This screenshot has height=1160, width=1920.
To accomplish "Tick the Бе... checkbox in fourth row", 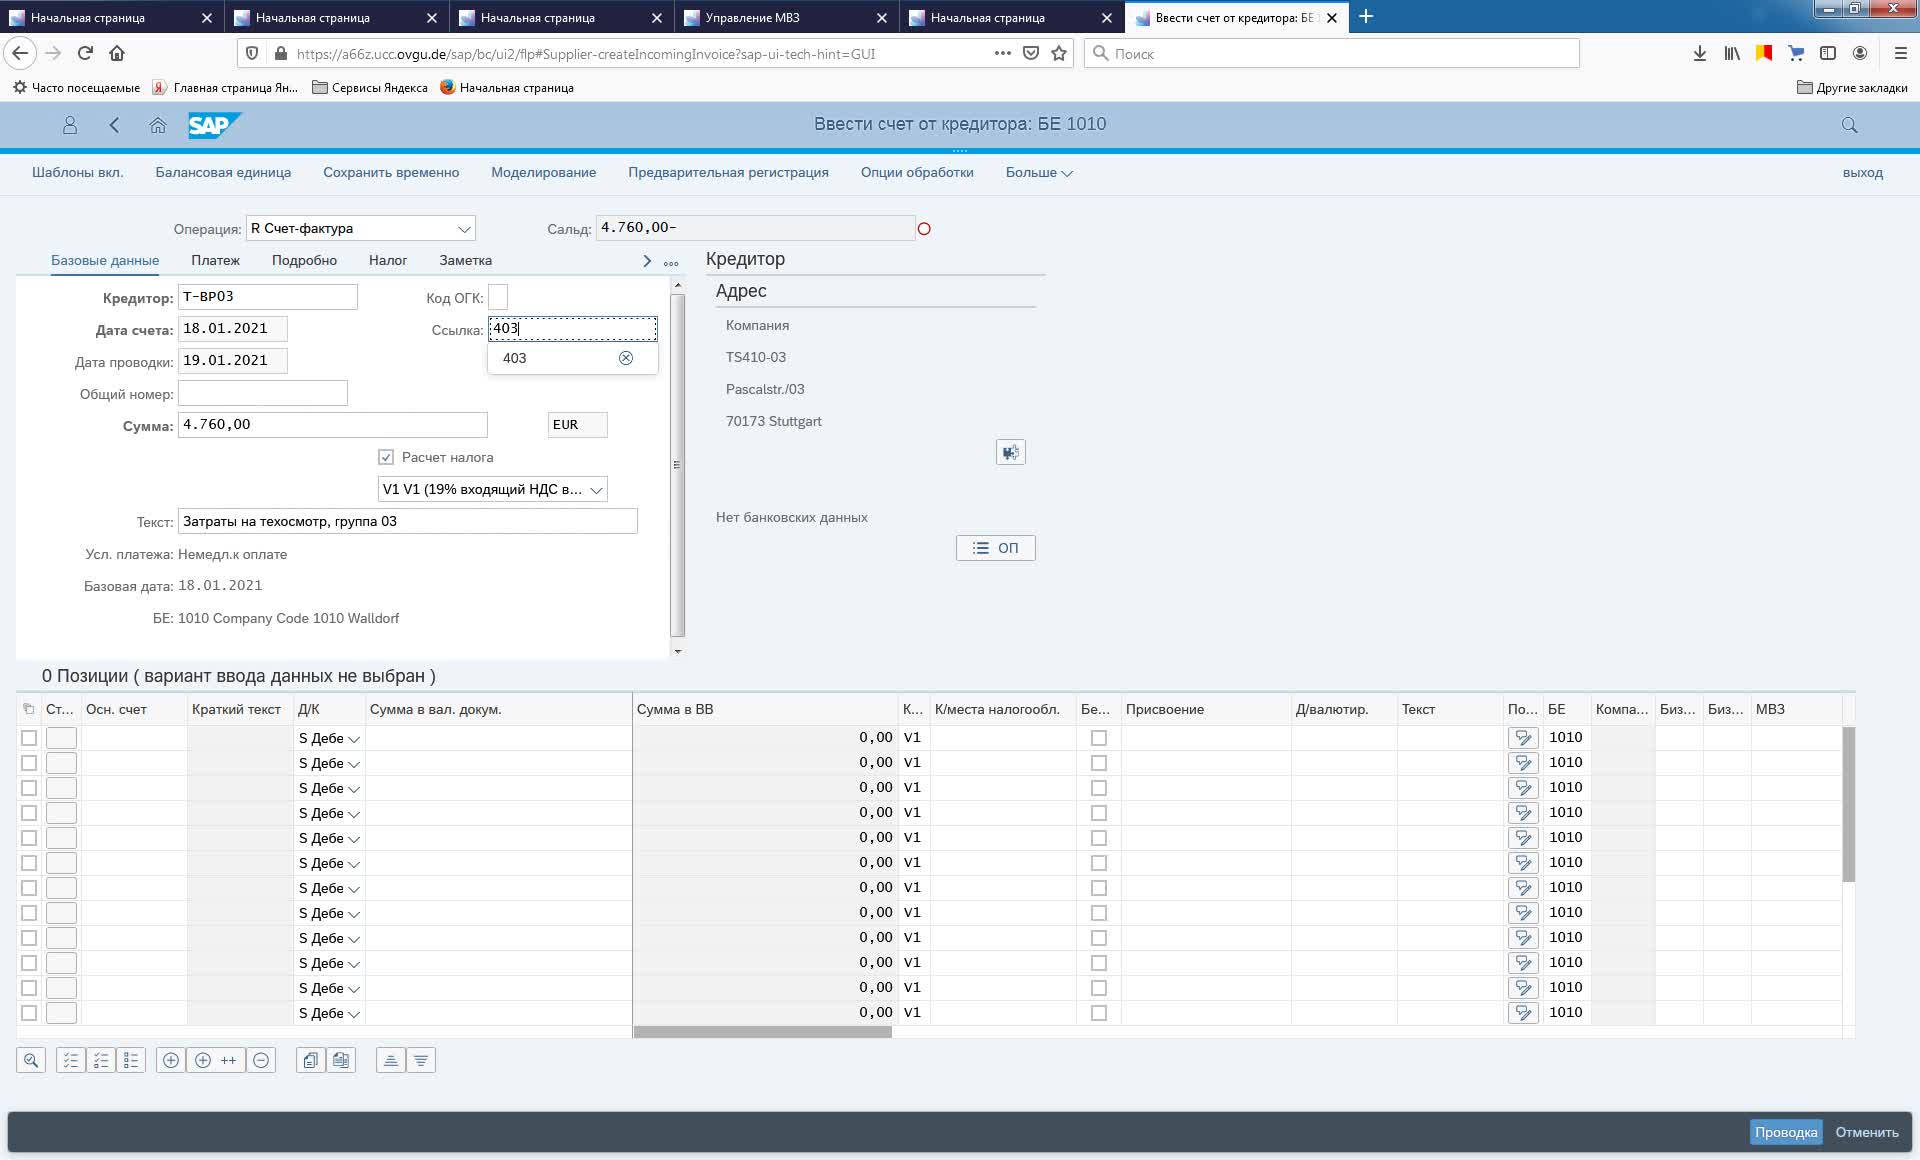I will (x=1099, y=813).
